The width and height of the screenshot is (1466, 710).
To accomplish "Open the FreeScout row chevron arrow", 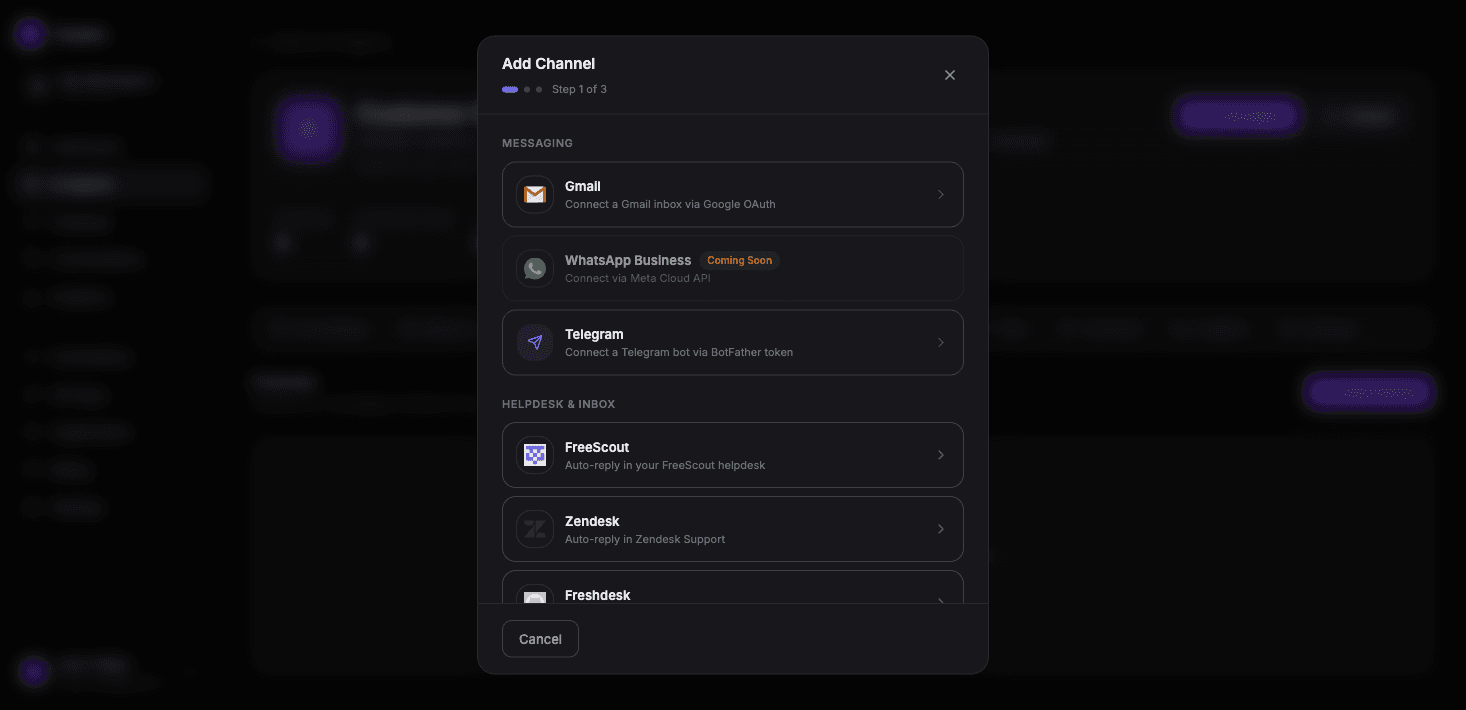I will (x=941, y=455).
